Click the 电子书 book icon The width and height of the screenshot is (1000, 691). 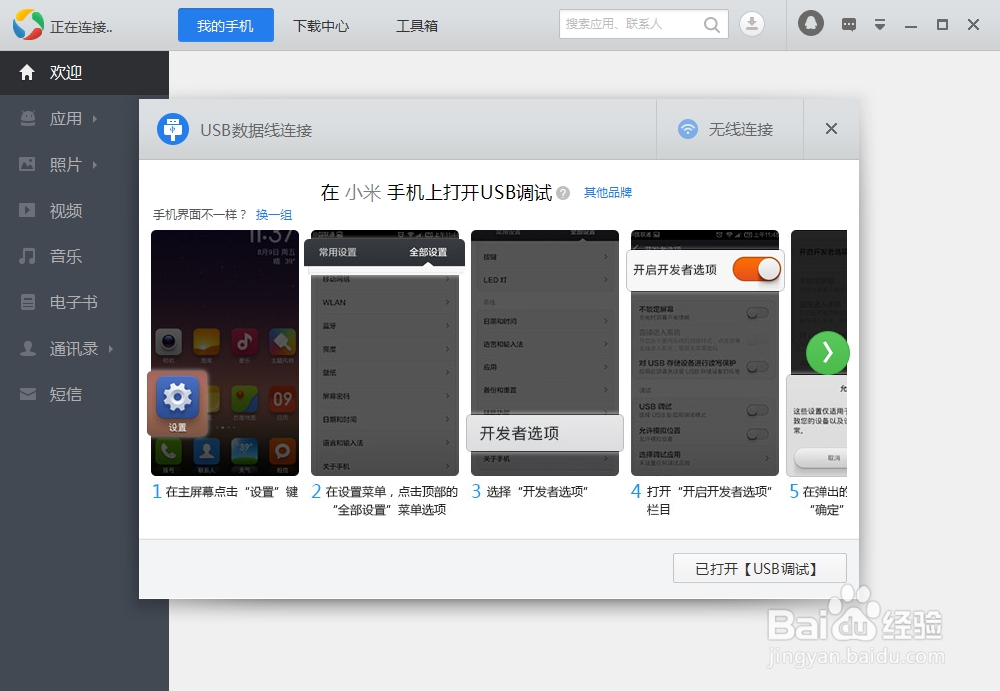click(x=27, y=302)
